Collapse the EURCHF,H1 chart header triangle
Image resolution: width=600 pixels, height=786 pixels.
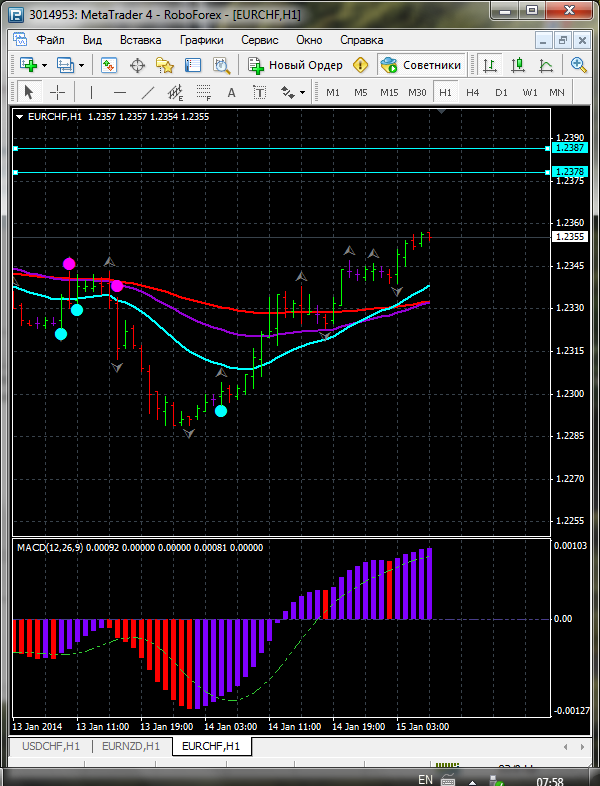coord(20,117)
